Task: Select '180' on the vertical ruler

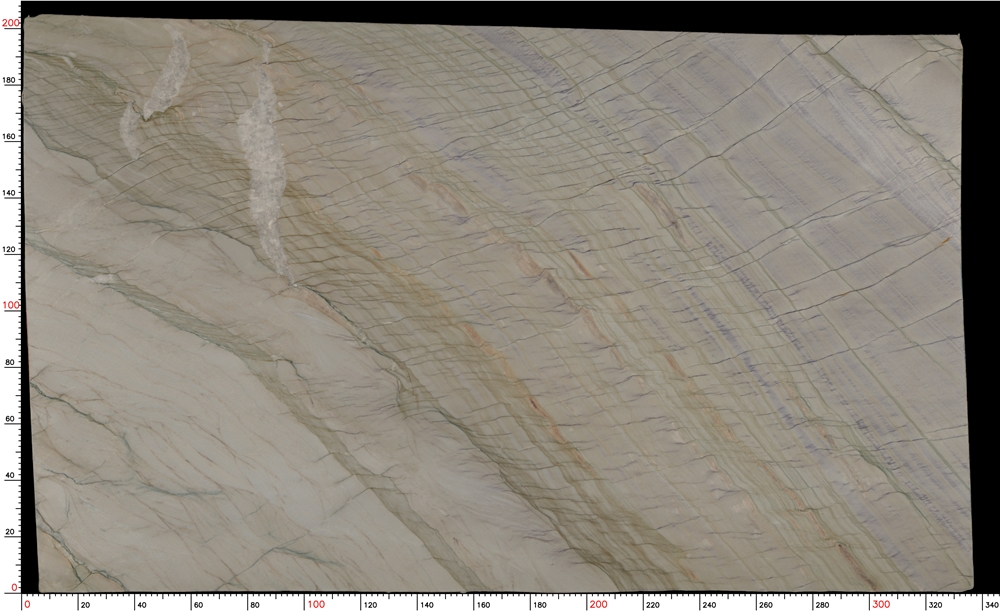Action: coord(11,80)
